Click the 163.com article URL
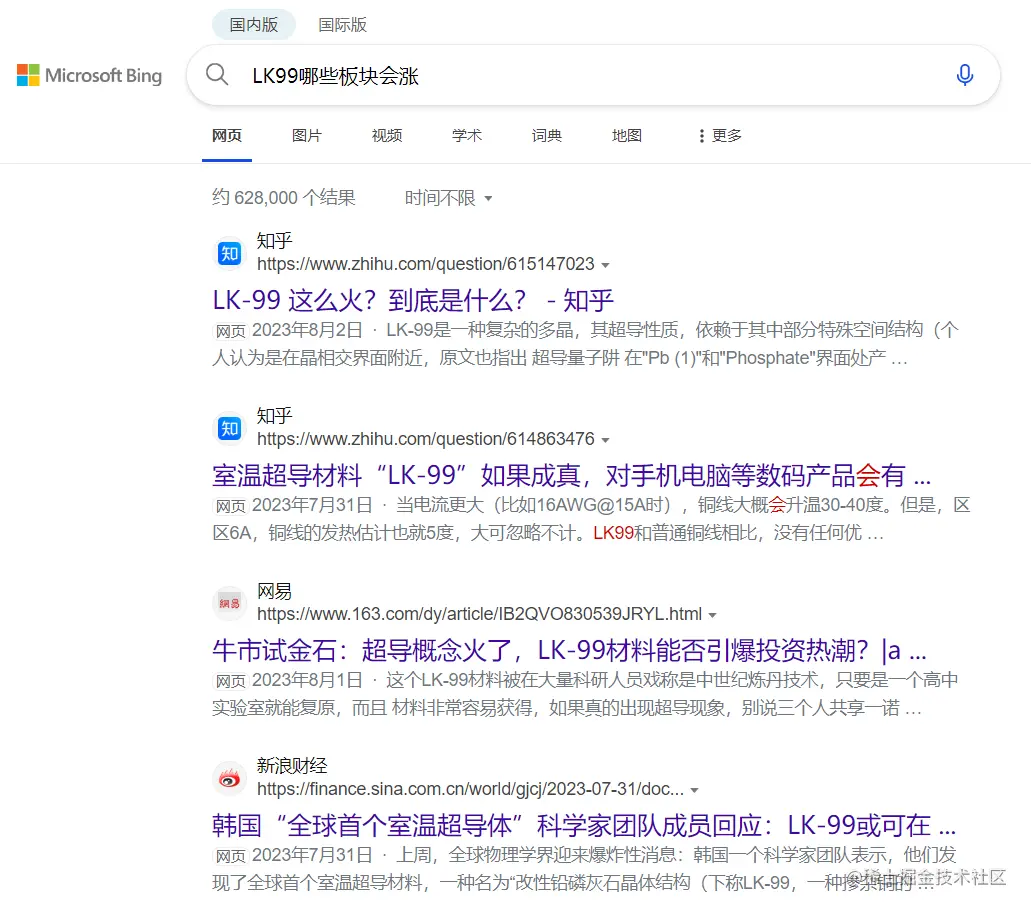 coord(479,614)
